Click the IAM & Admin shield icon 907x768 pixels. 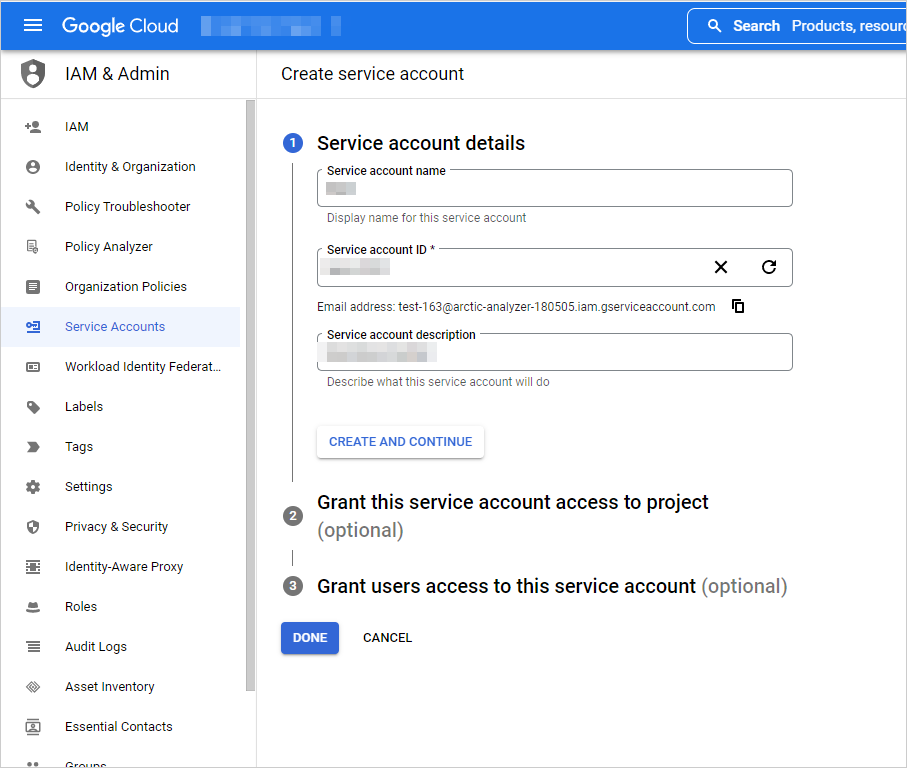point(31,73)
